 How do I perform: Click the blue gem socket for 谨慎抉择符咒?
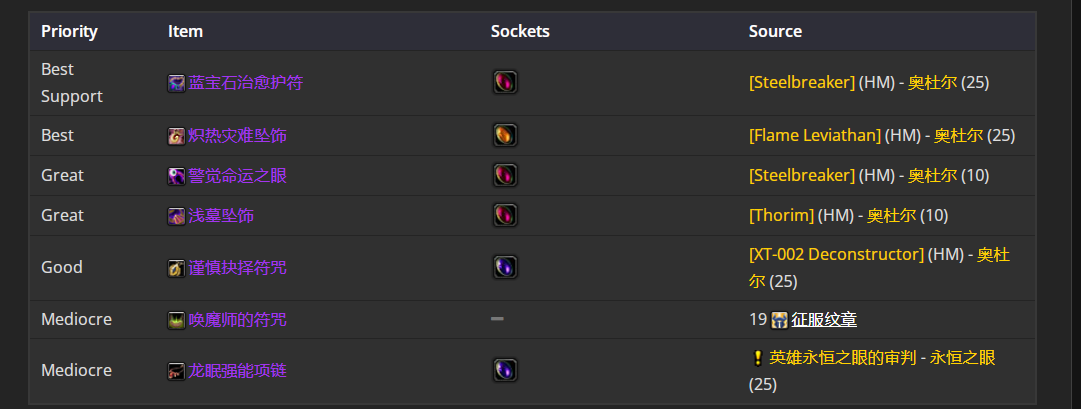505,267
